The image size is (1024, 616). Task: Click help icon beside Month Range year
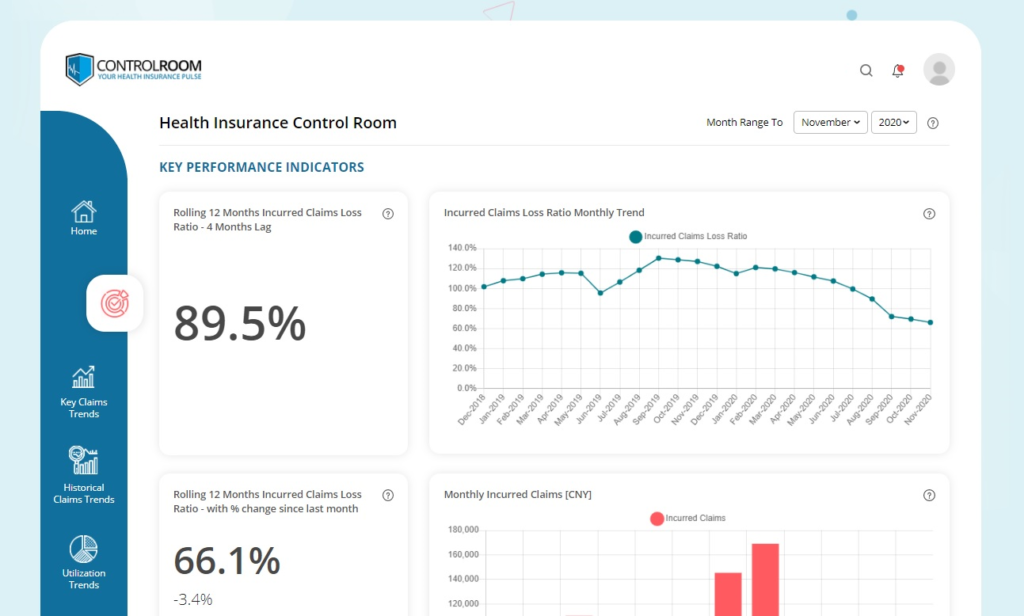[x=933, y=123]
